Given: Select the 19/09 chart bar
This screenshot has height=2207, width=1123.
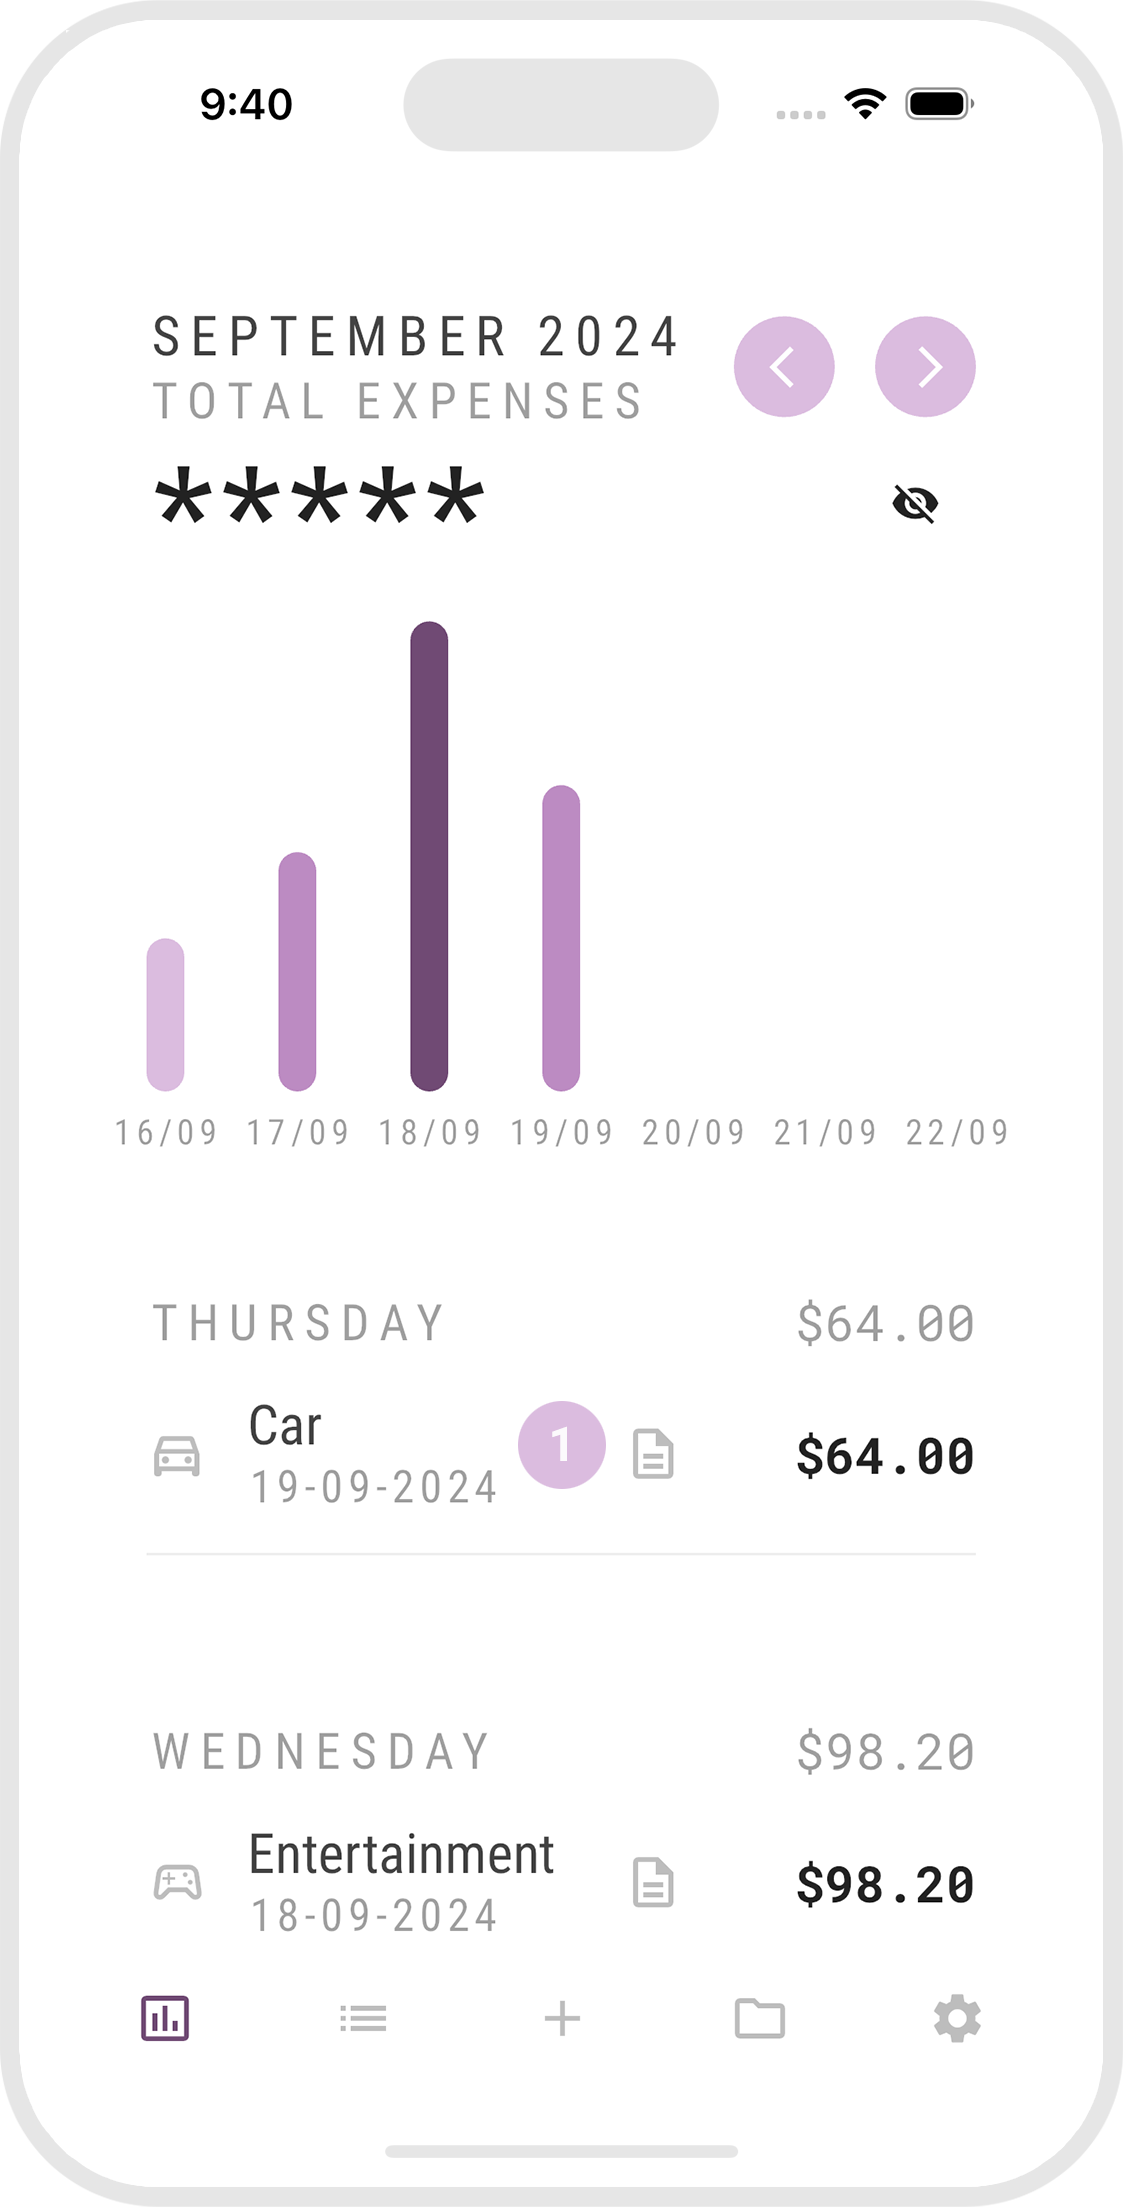Looking at the screenshot, I should tap(561, 938).
